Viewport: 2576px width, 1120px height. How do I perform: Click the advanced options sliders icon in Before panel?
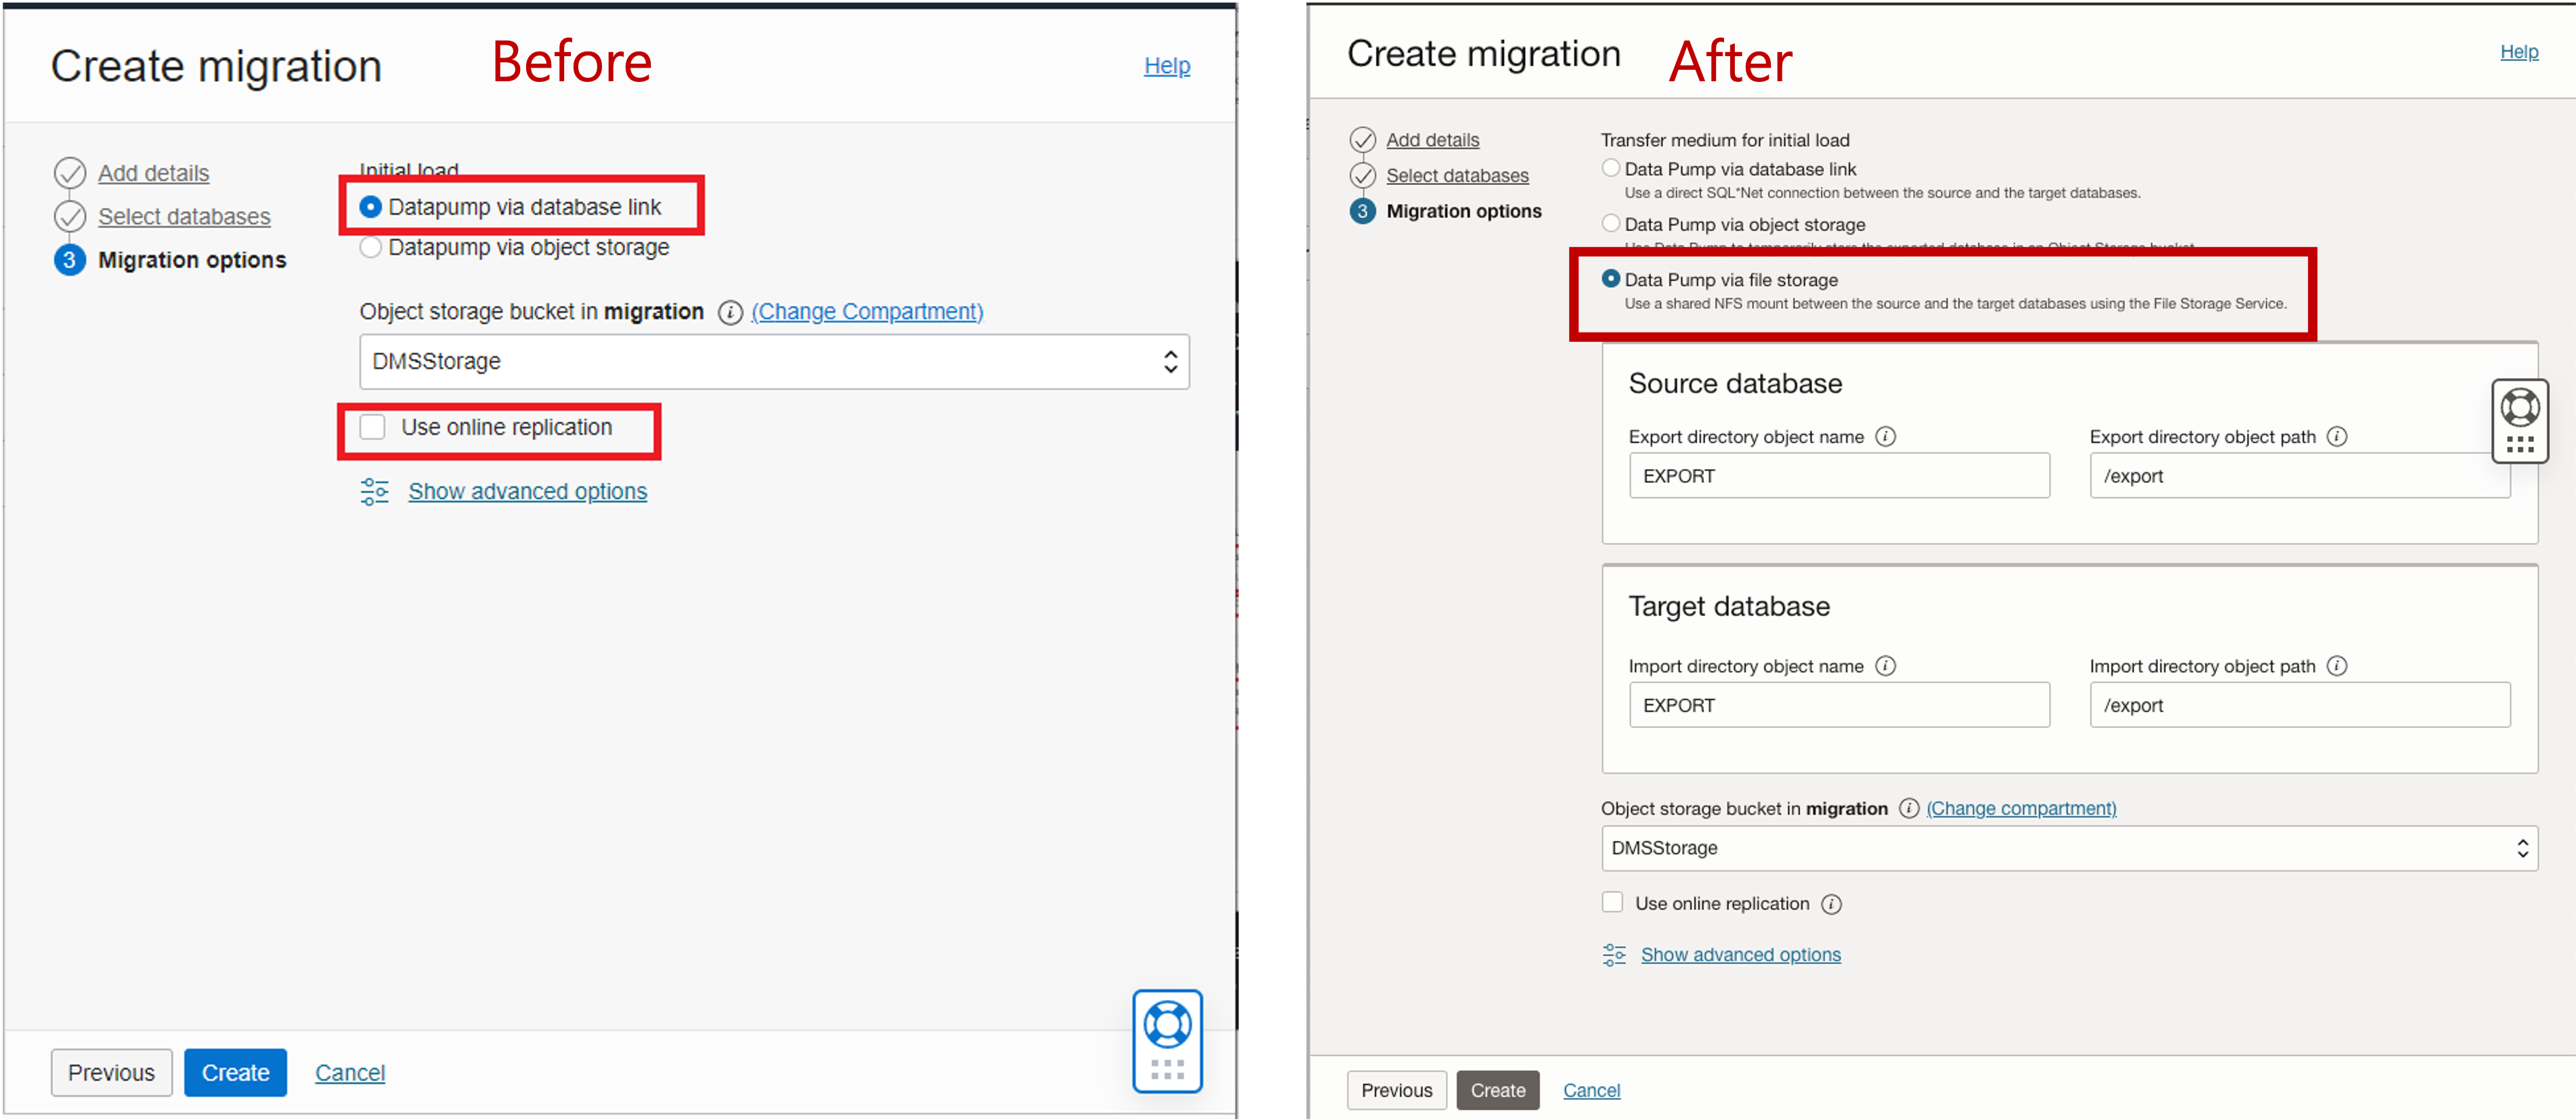[x=374, y=491]
